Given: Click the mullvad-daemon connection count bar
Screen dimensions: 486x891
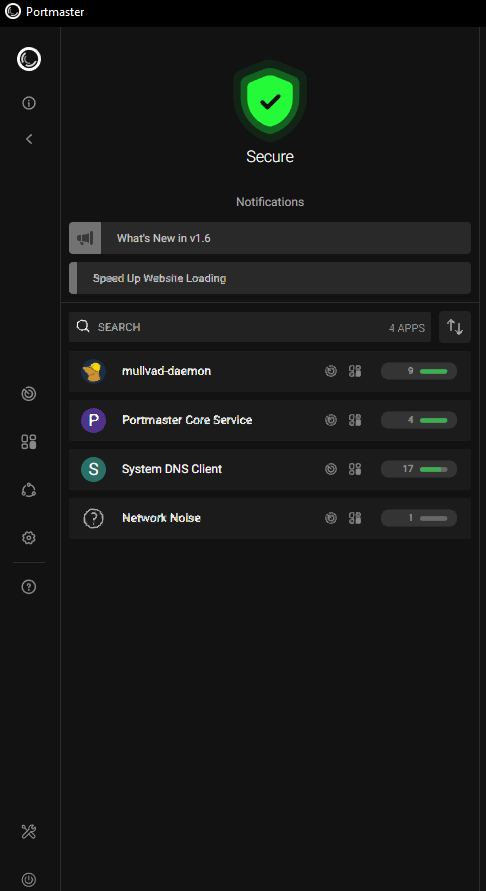Looking at the screenshot, I should click(419, 371).
